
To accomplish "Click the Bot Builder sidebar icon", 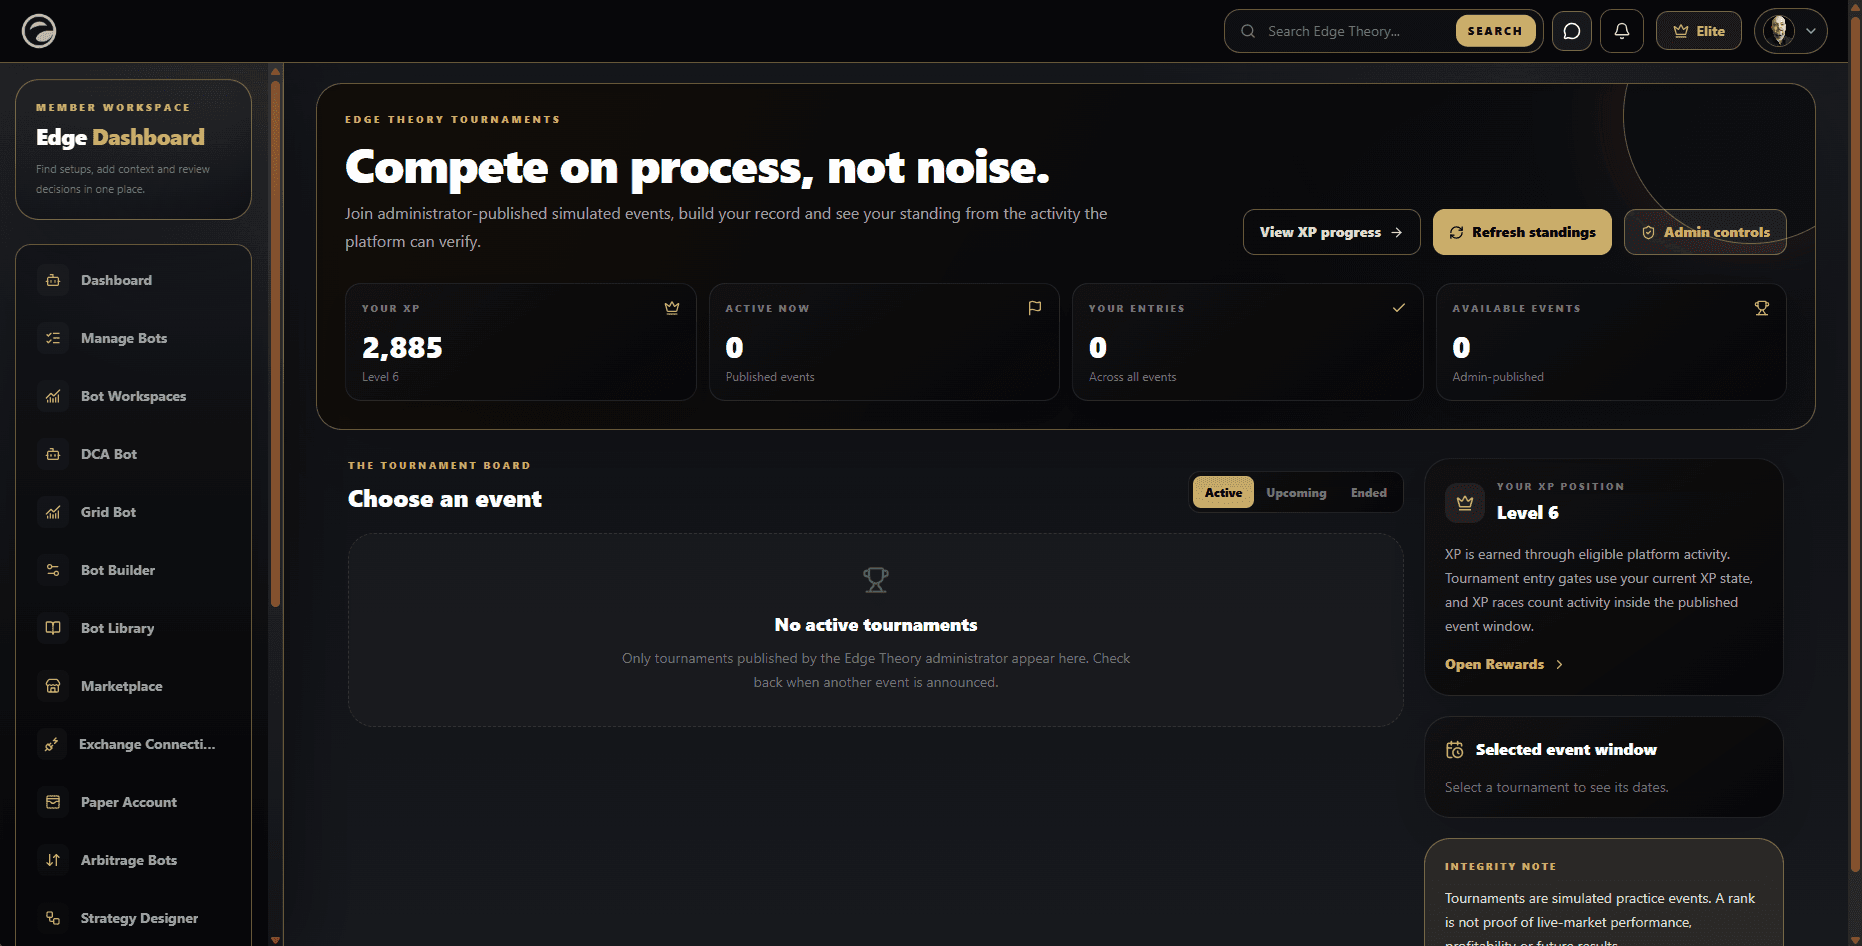I will click(x=53, y=570).
